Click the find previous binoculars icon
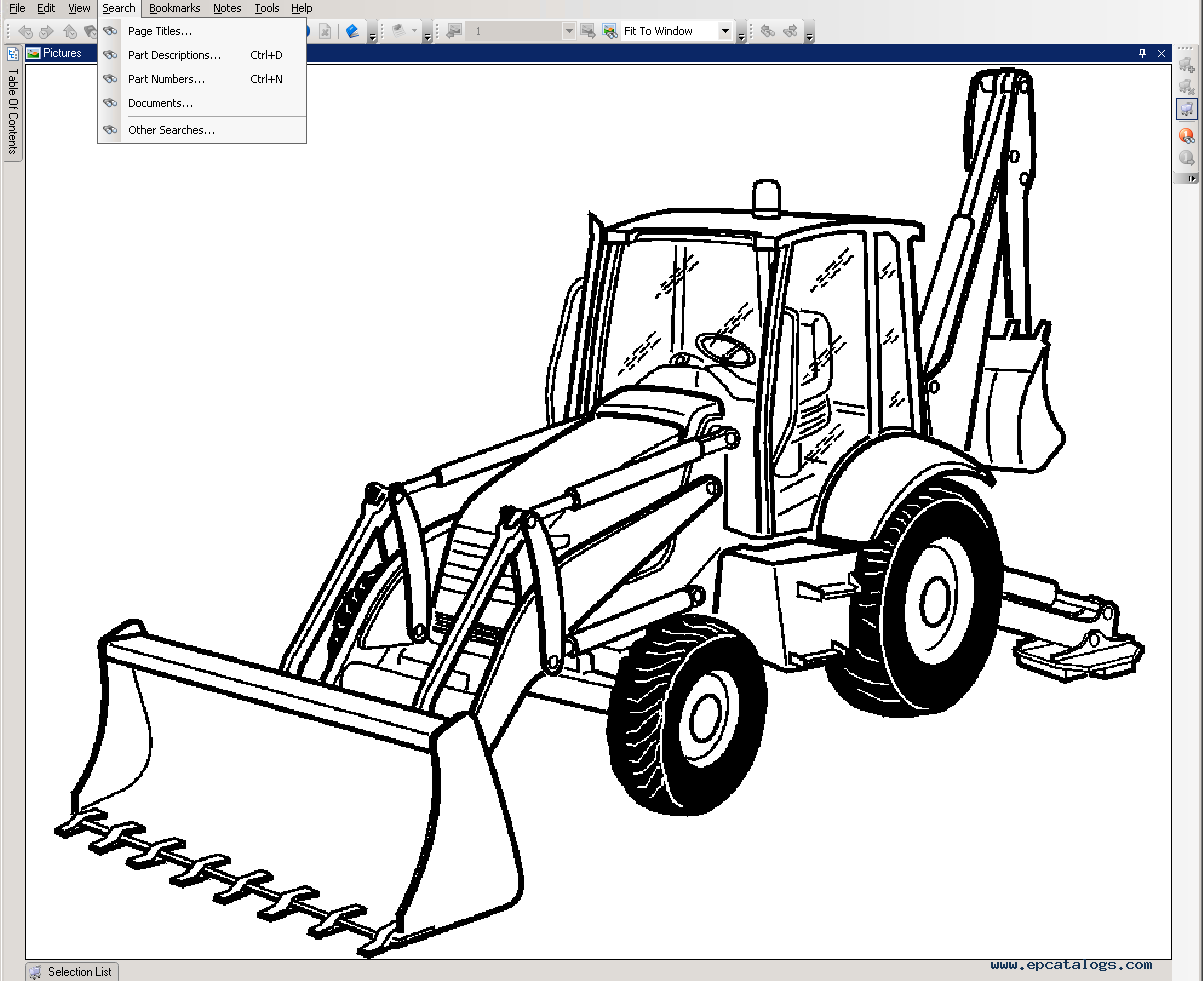This screenshot has width=1203, height=981. pos(768,31)
